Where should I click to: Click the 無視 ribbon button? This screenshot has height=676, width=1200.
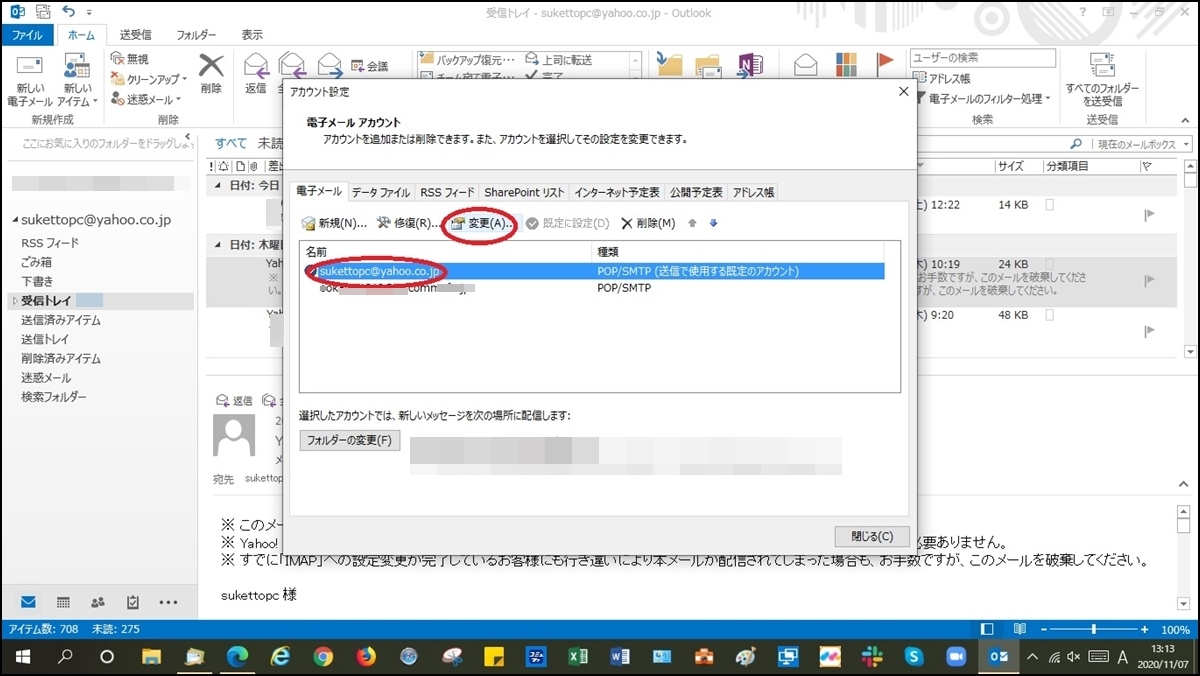129,59
